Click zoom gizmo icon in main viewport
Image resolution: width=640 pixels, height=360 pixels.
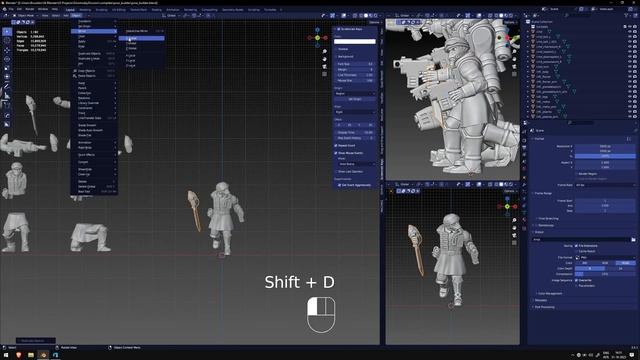click(324, 52)
